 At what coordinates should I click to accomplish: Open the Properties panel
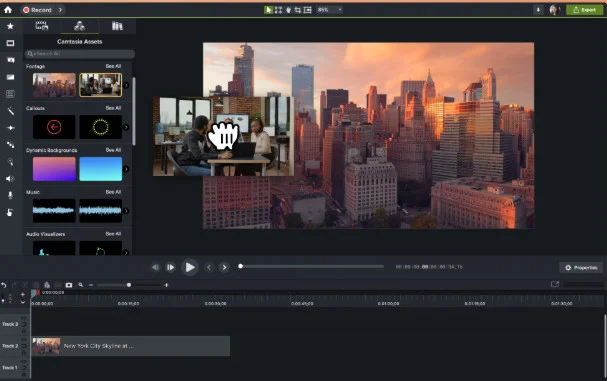point(581,268)
